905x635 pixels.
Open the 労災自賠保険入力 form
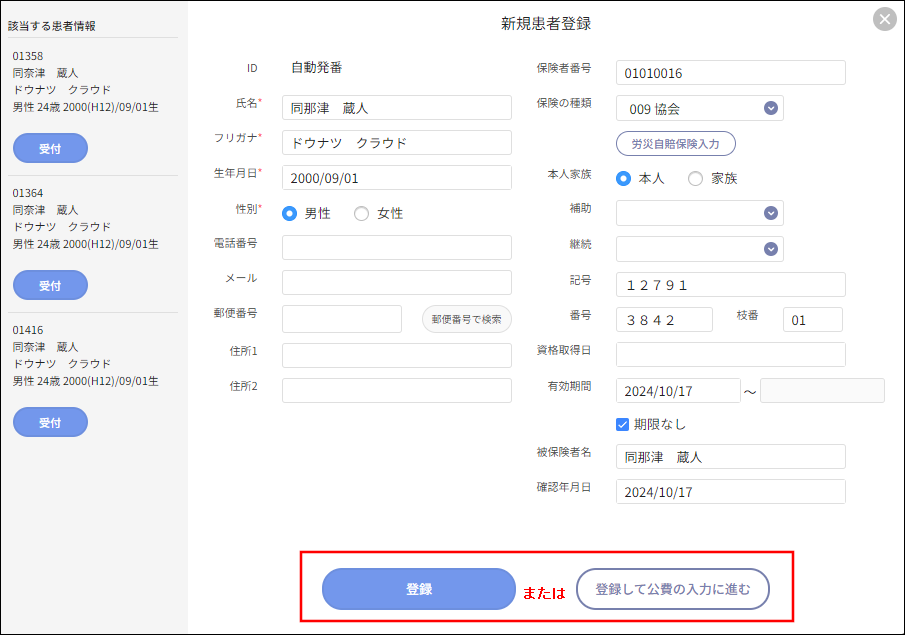pos(675,143)
